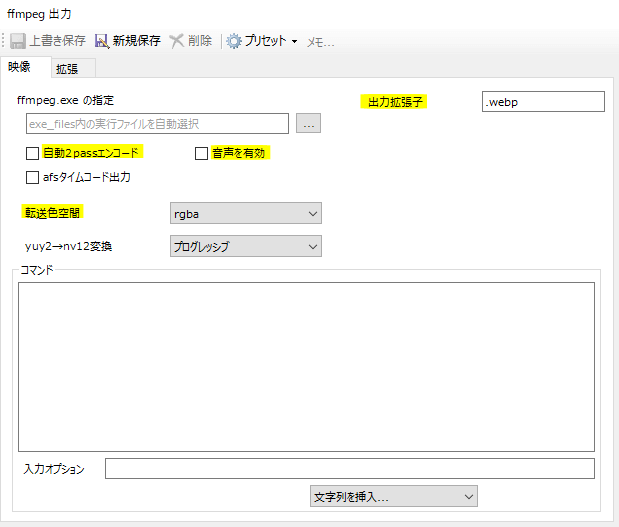Focus the 入力オプション input field
The image size is (619, 527).
[349, 469]
